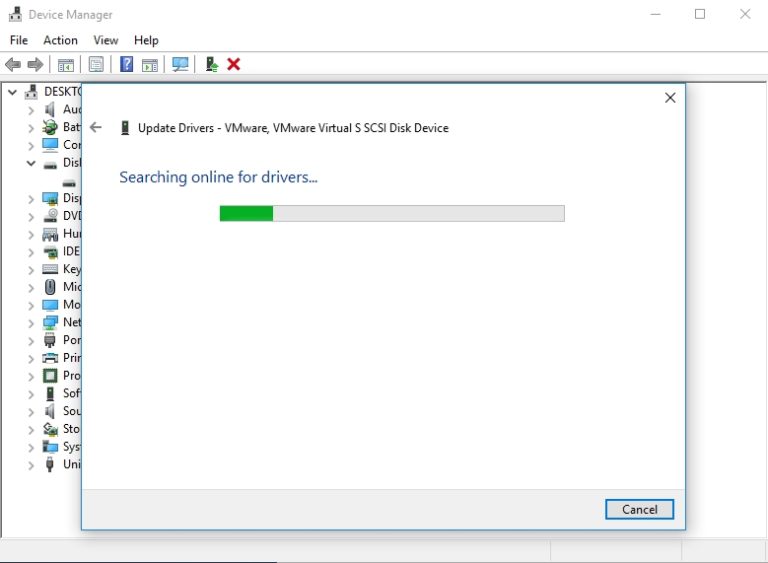Click the Device Manager app icon in title bar

pos(15,14)
